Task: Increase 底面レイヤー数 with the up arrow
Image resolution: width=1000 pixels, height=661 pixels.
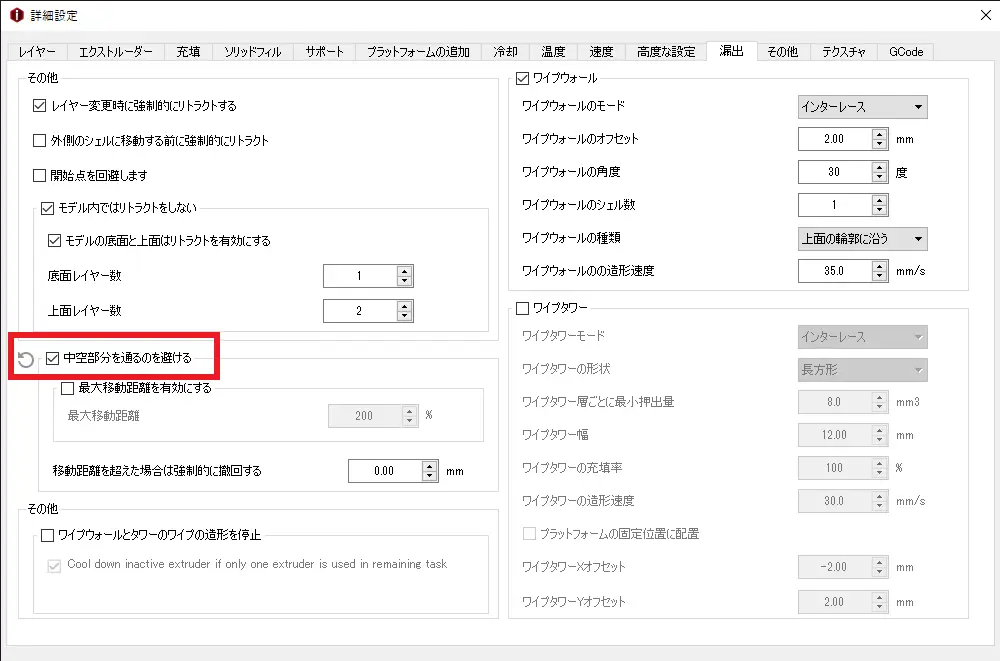Action: point(404,271)
